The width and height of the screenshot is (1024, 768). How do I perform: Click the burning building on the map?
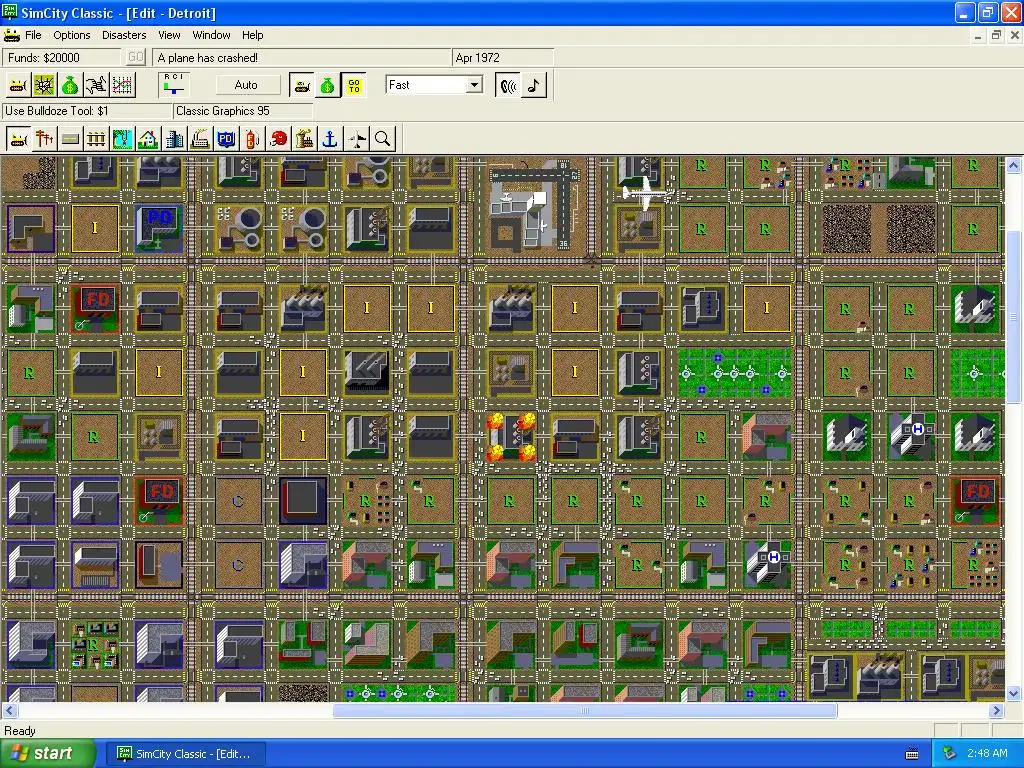(511, 436)
